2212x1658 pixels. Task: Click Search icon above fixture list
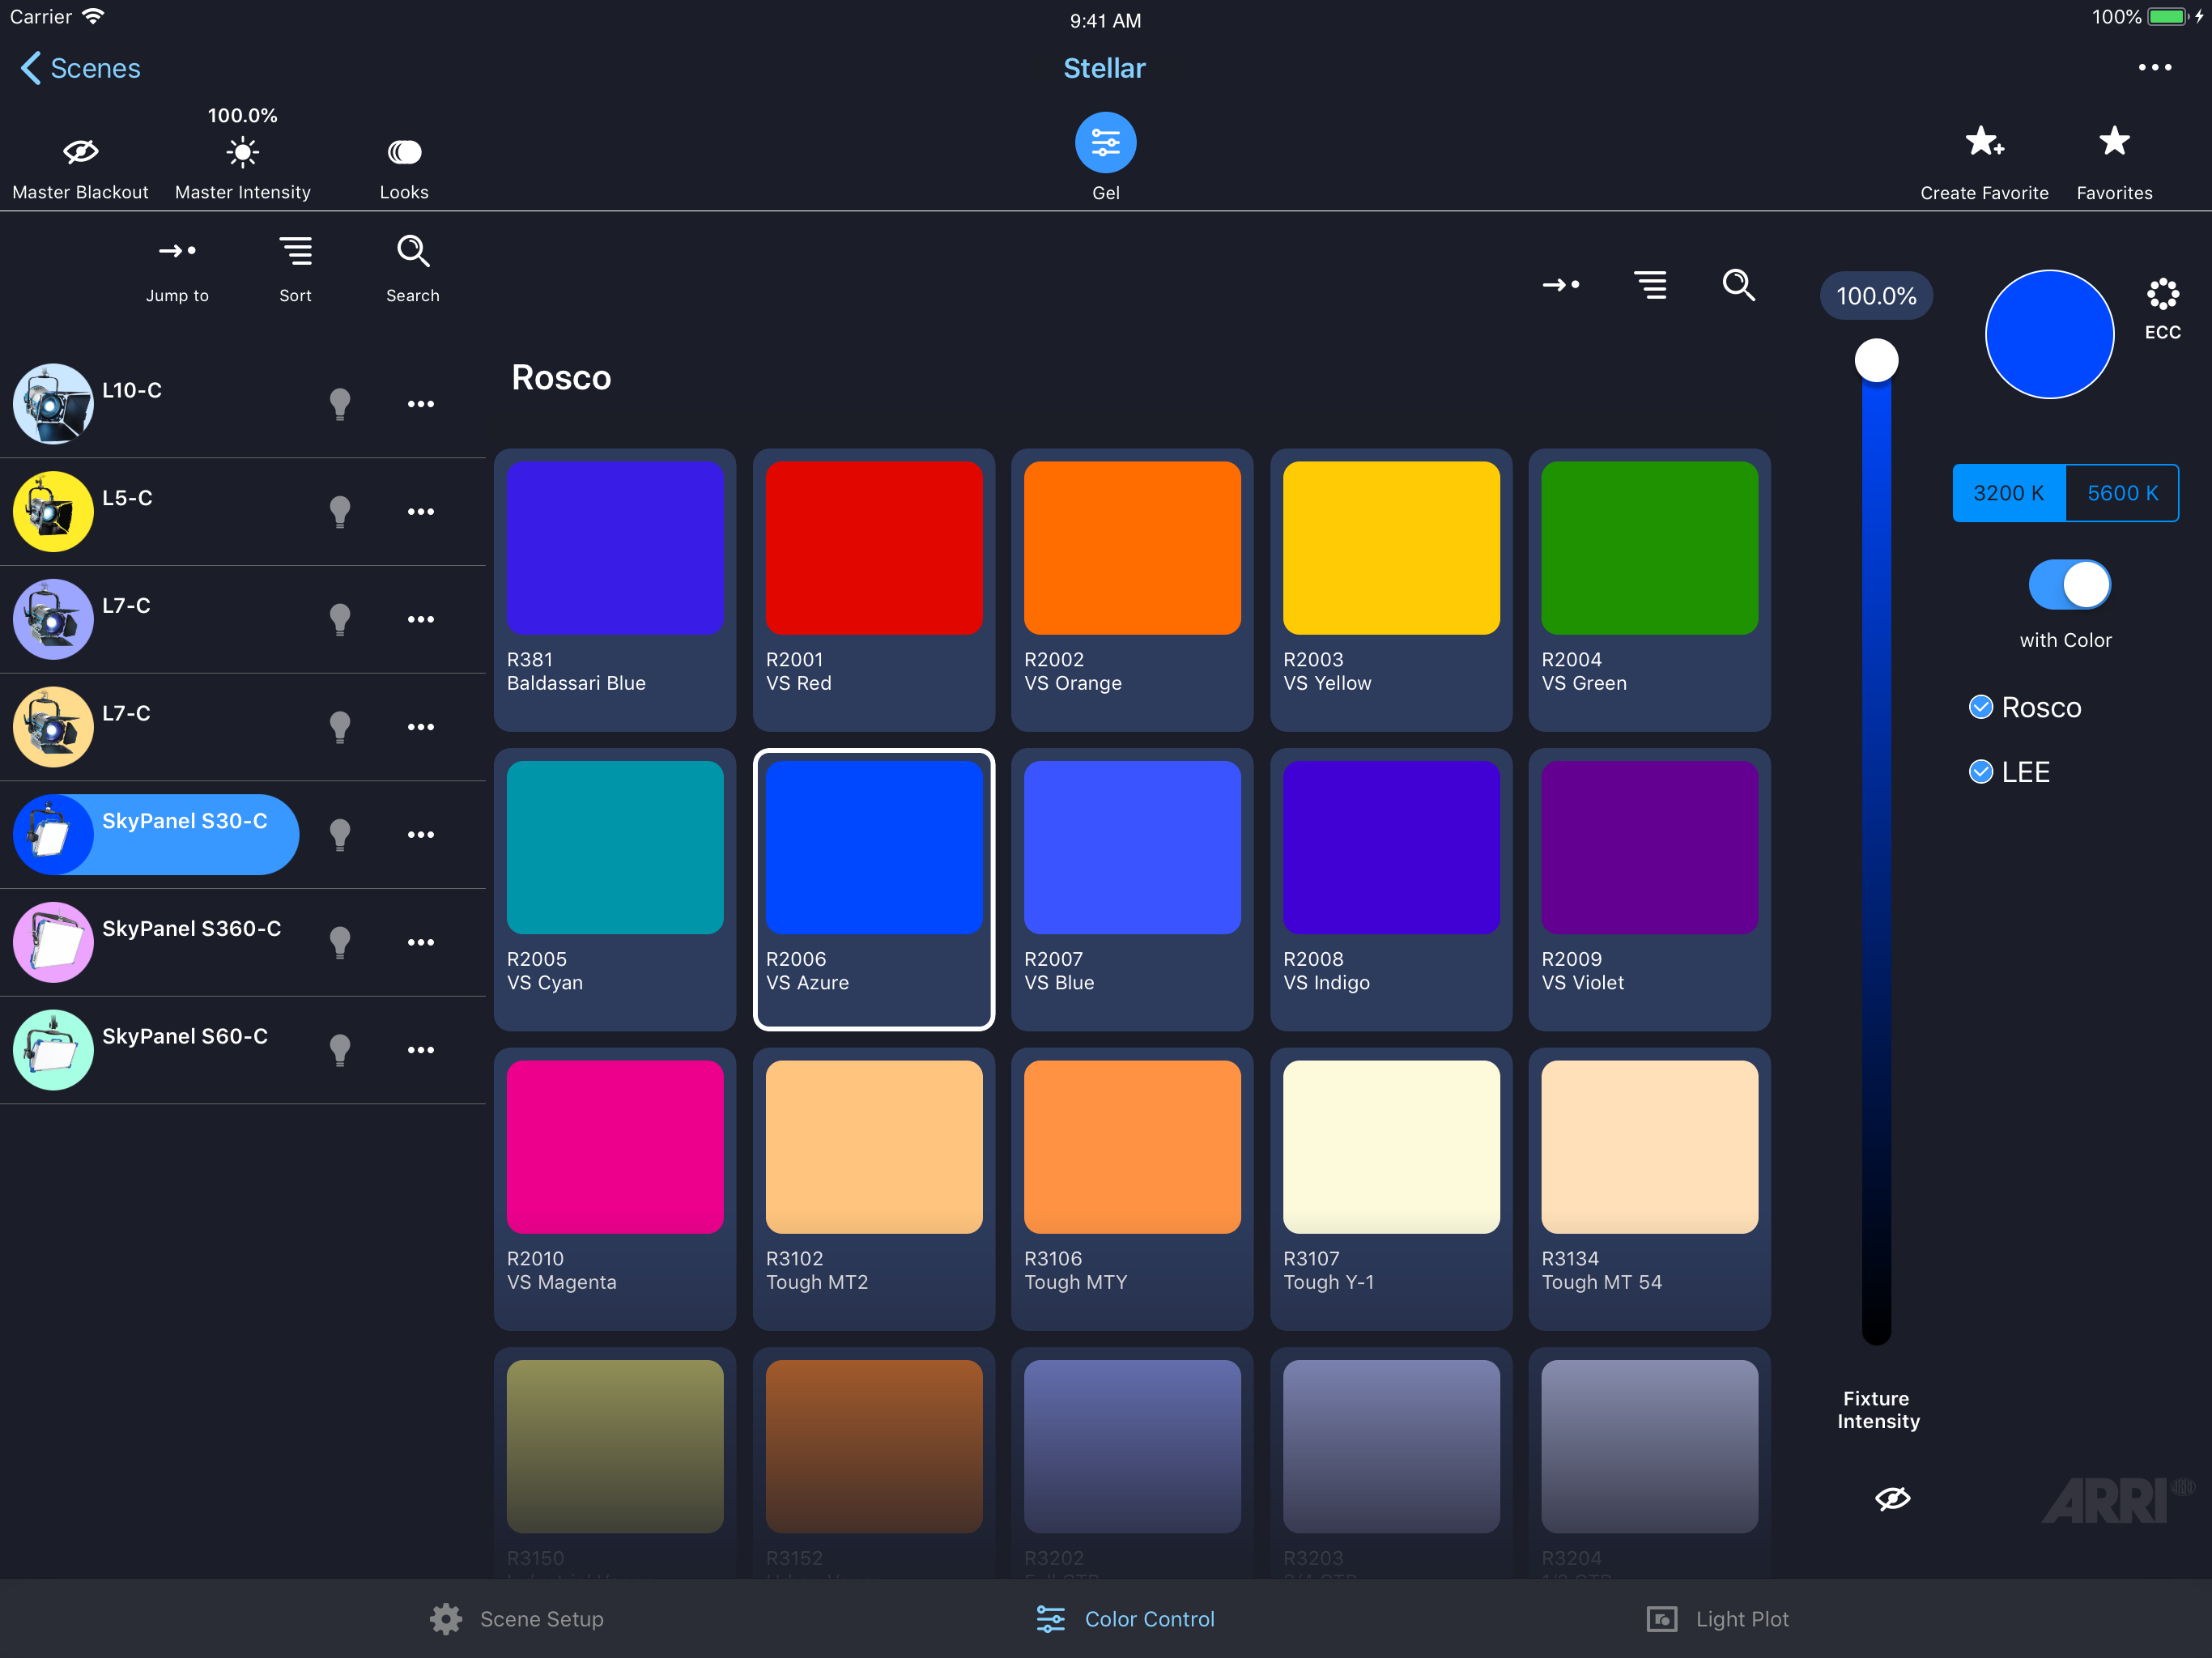click(413, 251)
